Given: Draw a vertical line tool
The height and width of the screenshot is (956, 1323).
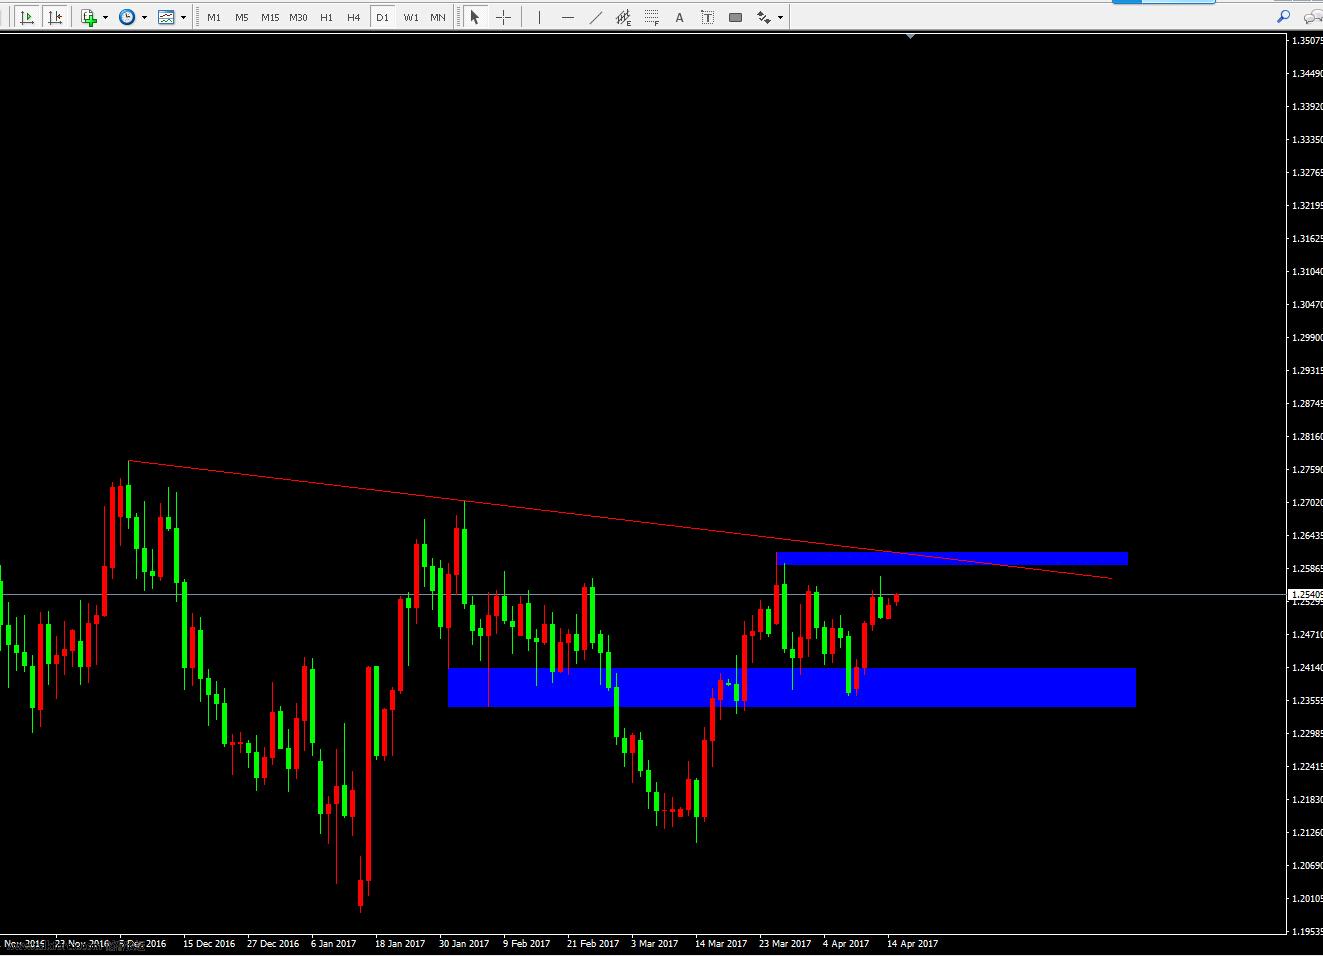Looking at the screenshot, I should click(x=539, y=17).
